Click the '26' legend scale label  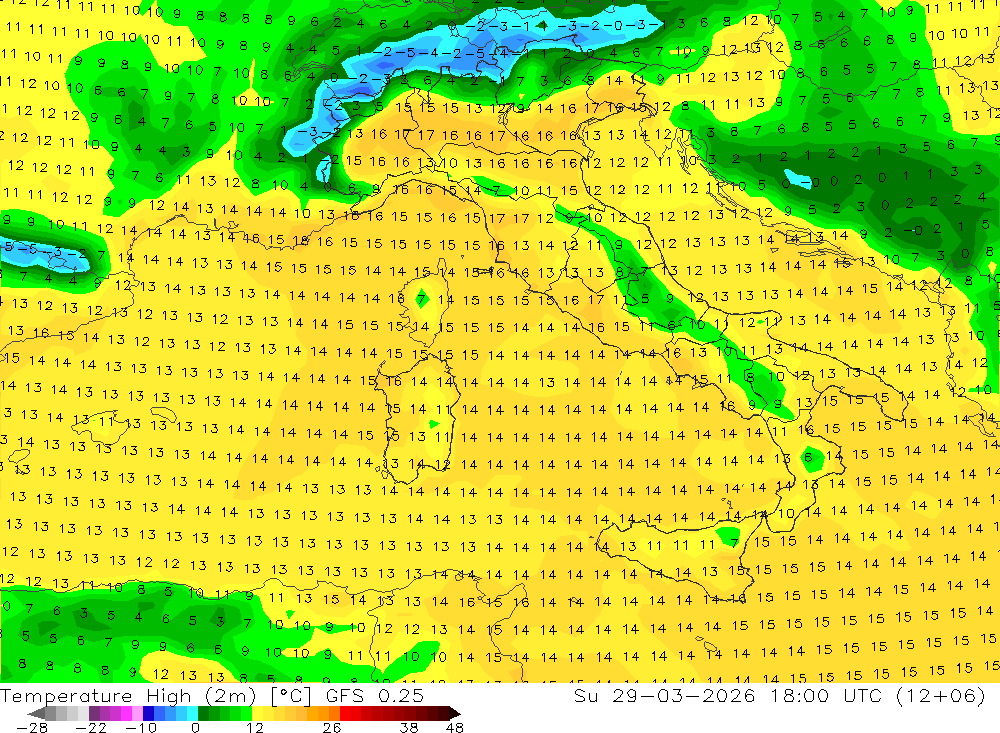click(x=332, y=728)
